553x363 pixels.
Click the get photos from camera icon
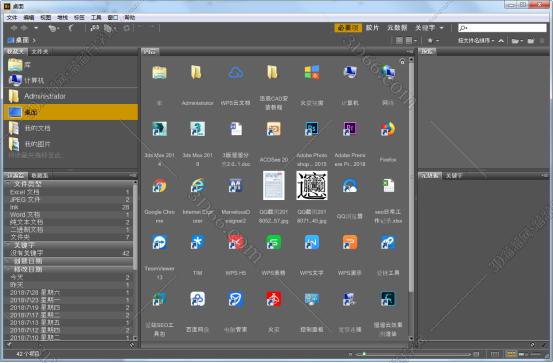pos(95,28)
